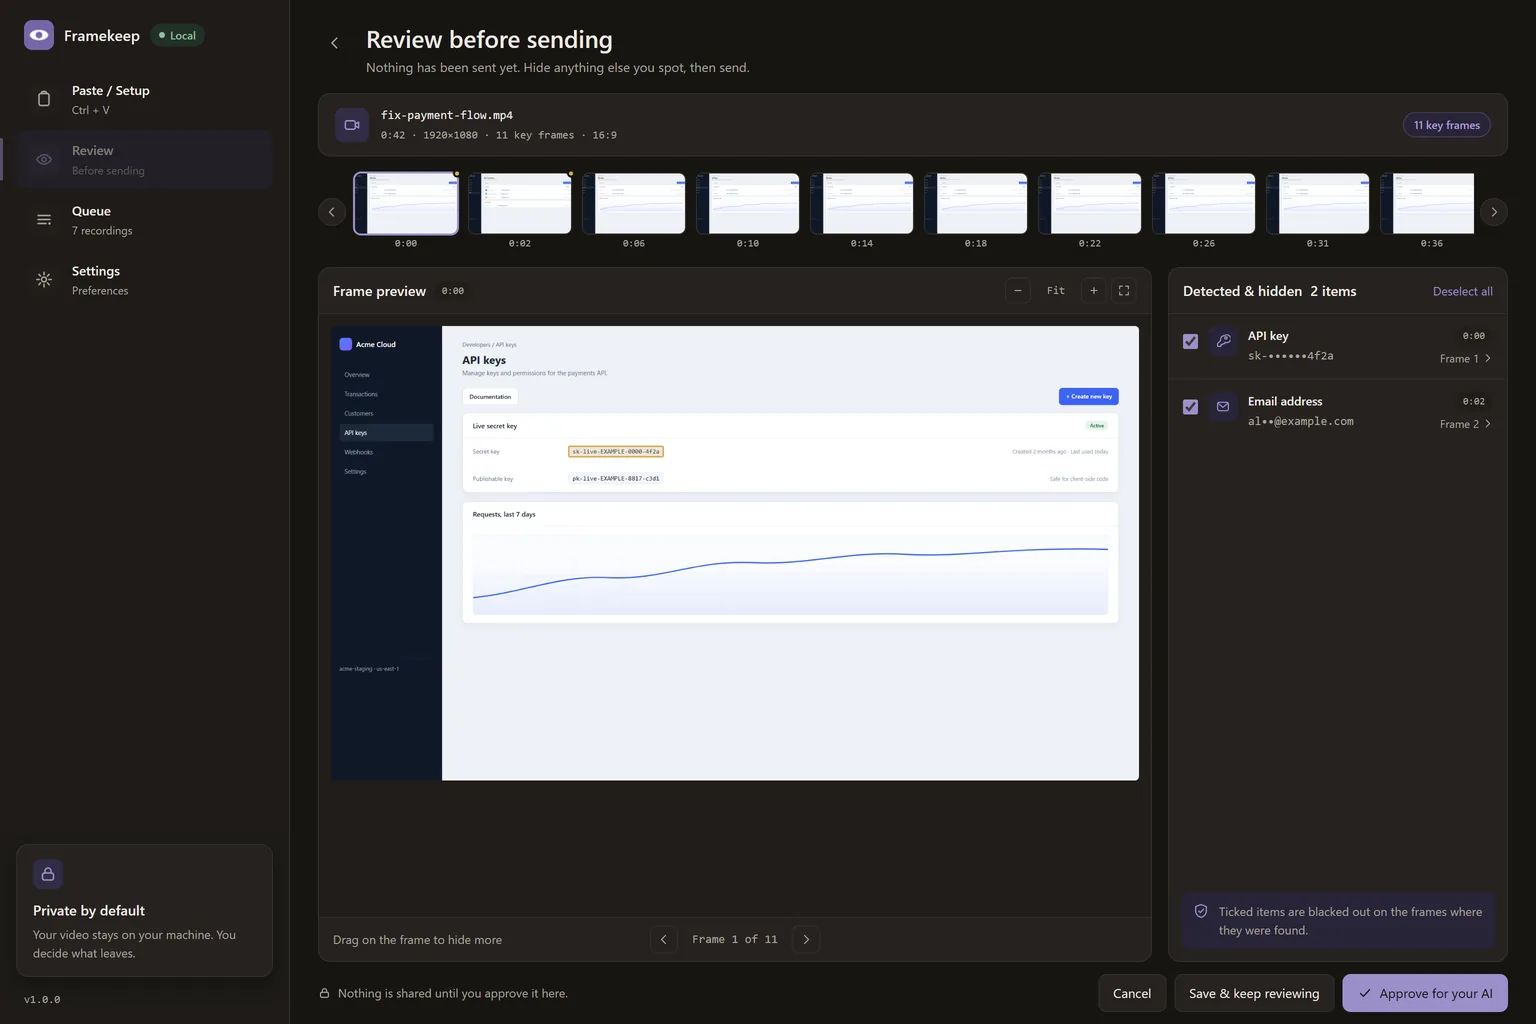Click the Framekeep eye logo icon

[x=39, y=35]
